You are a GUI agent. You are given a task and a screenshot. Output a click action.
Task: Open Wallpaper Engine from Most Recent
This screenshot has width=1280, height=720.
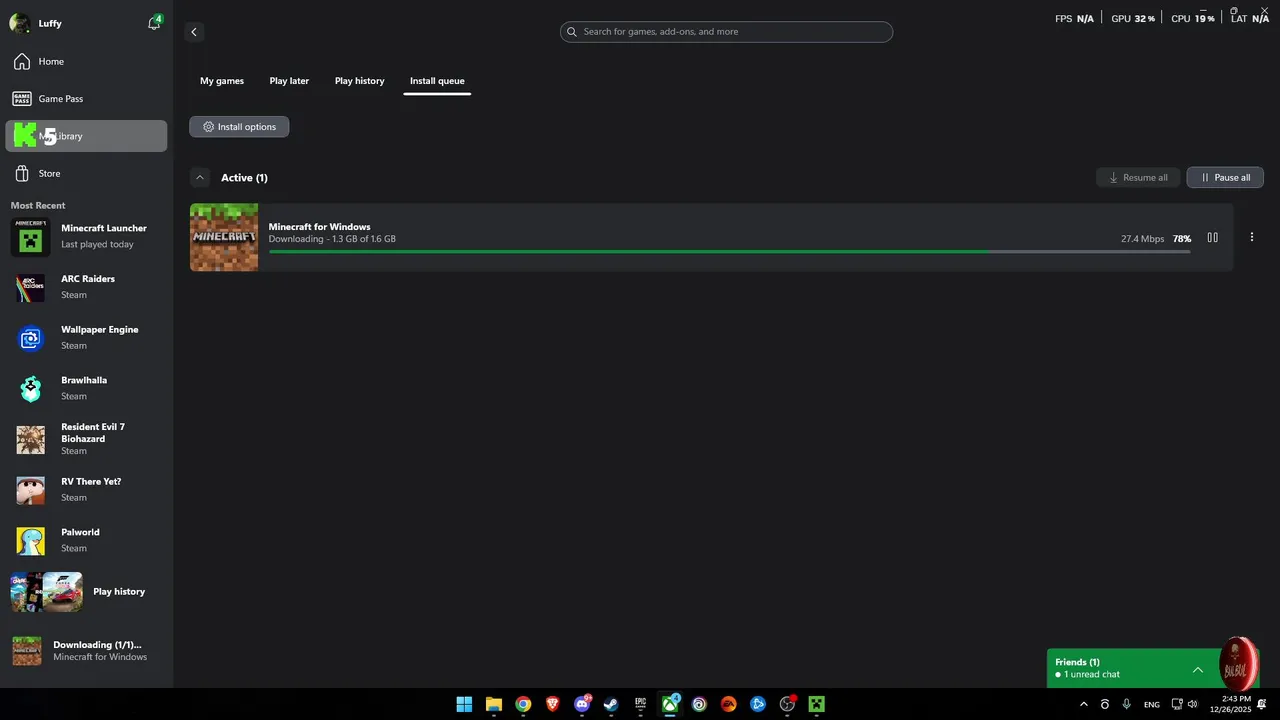click(88, 338)
